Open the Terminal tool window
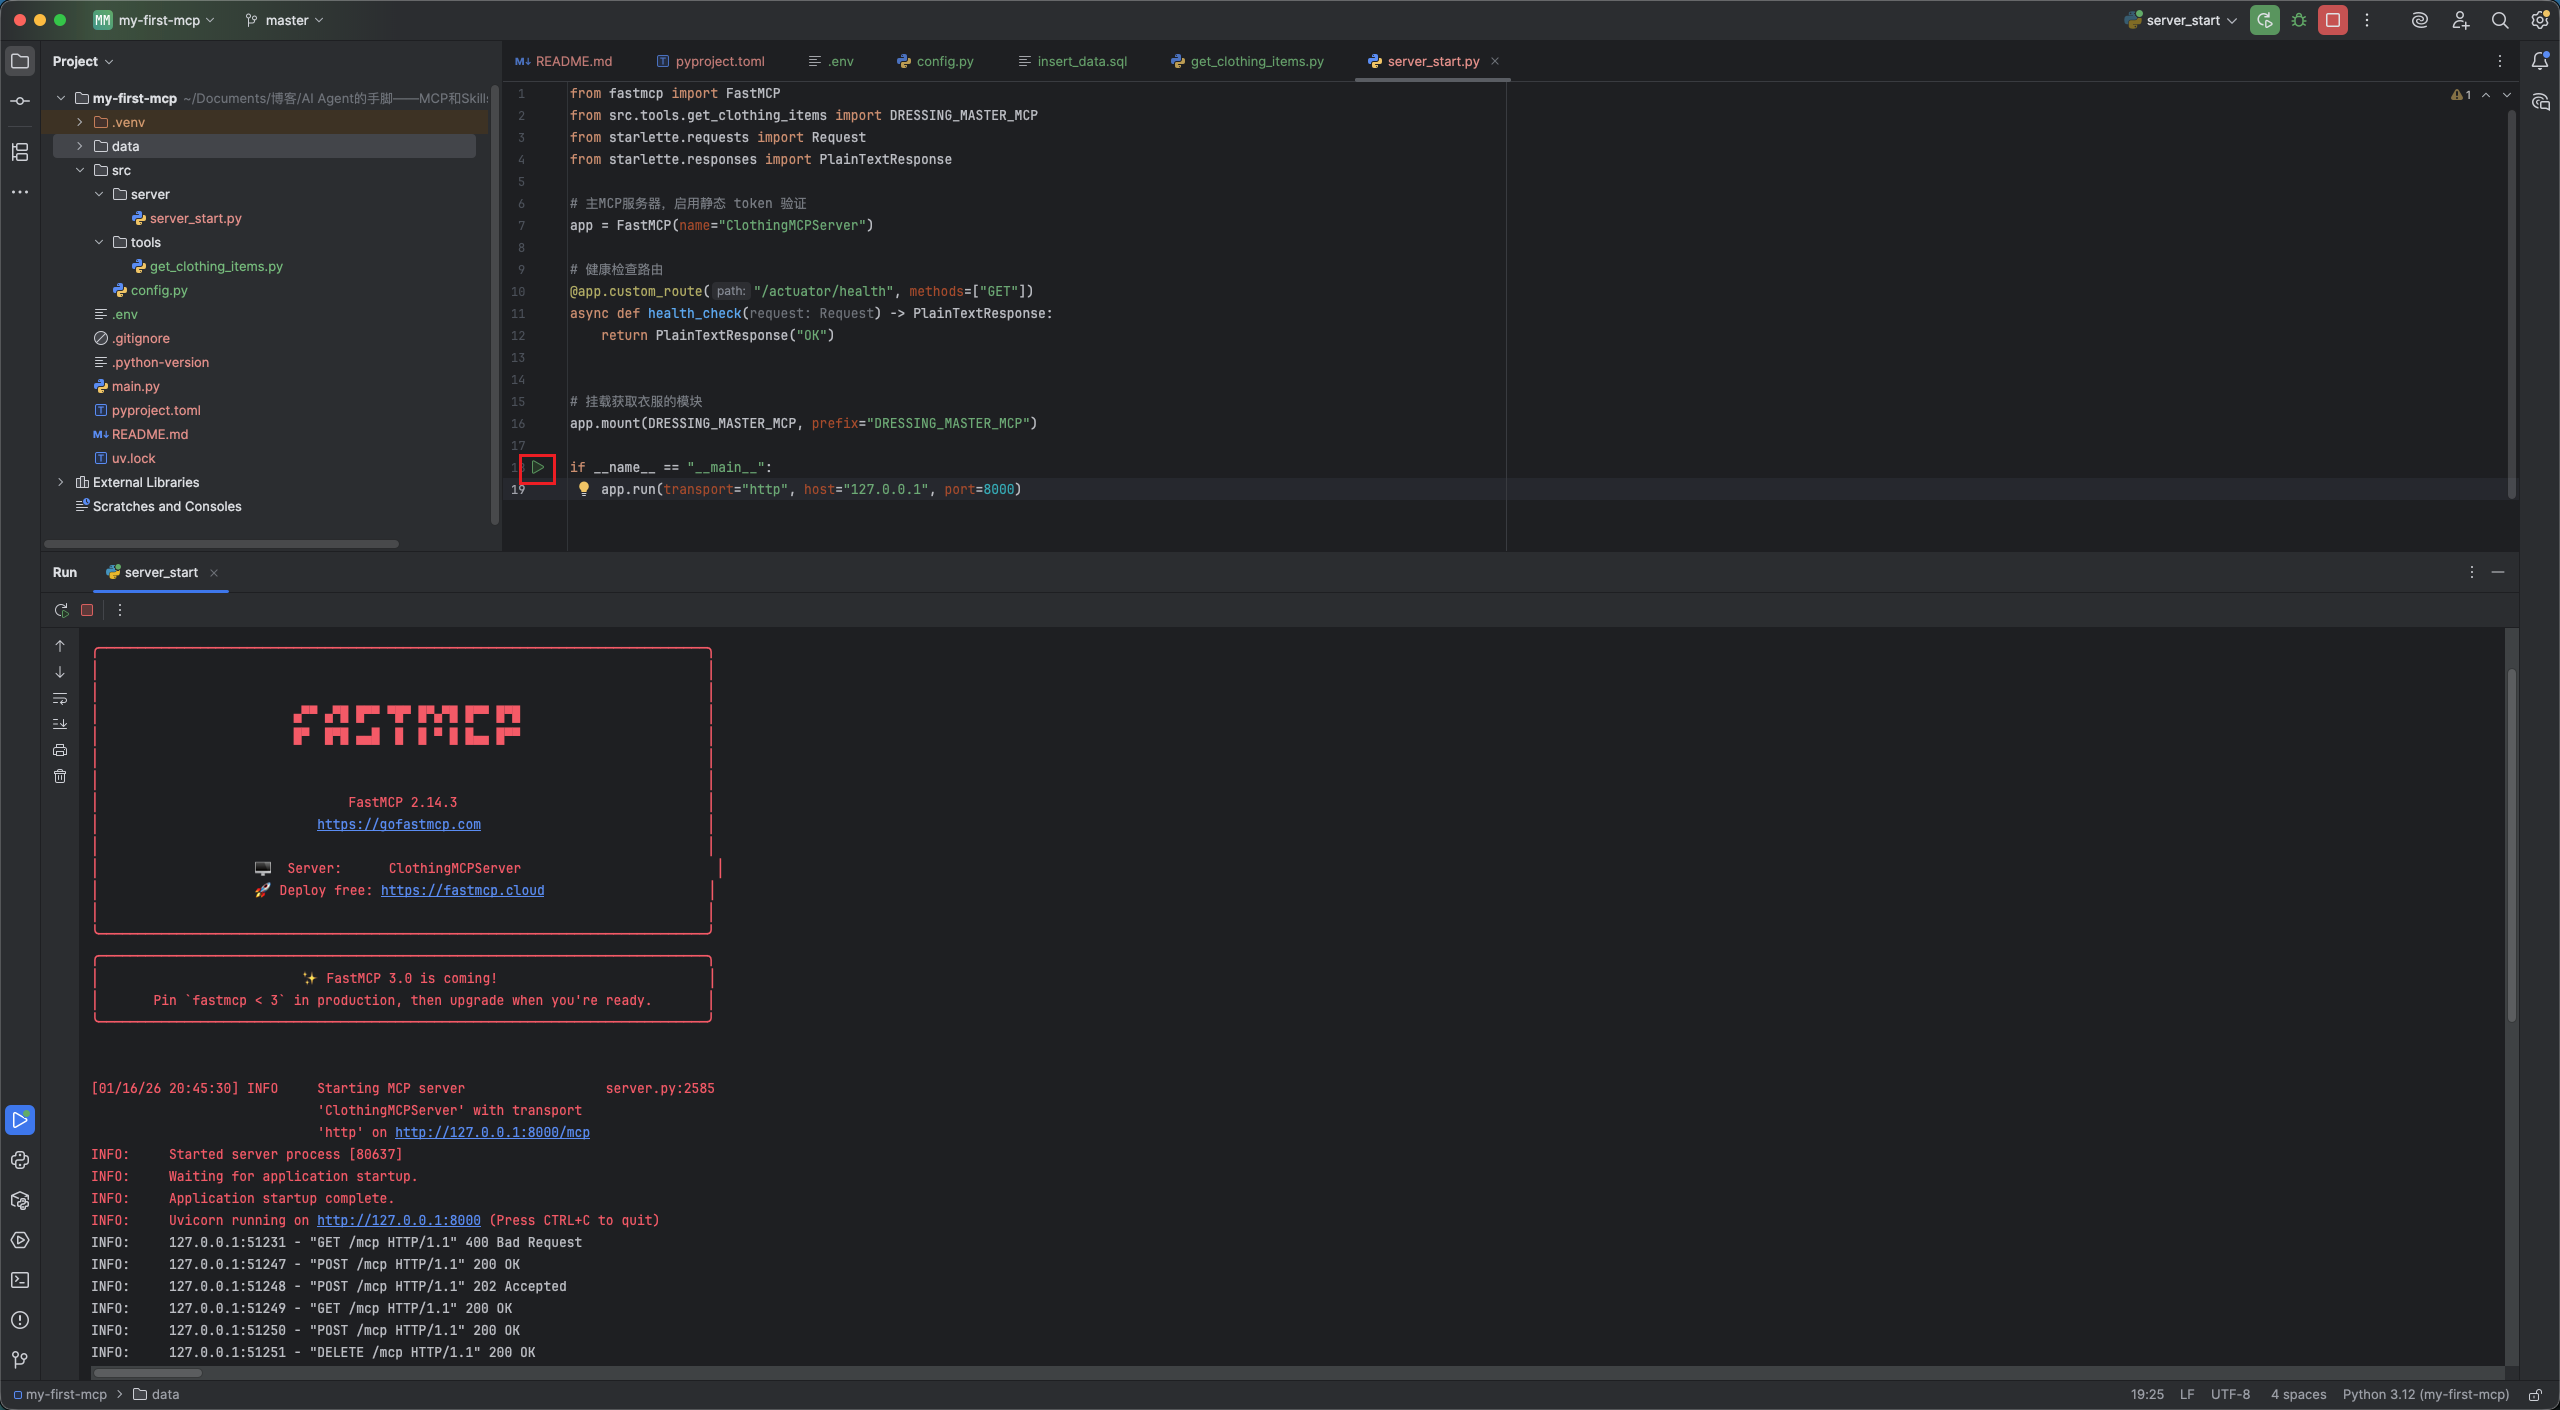This screenshot has width=2560, height=1410. (x=20, y=1280)
